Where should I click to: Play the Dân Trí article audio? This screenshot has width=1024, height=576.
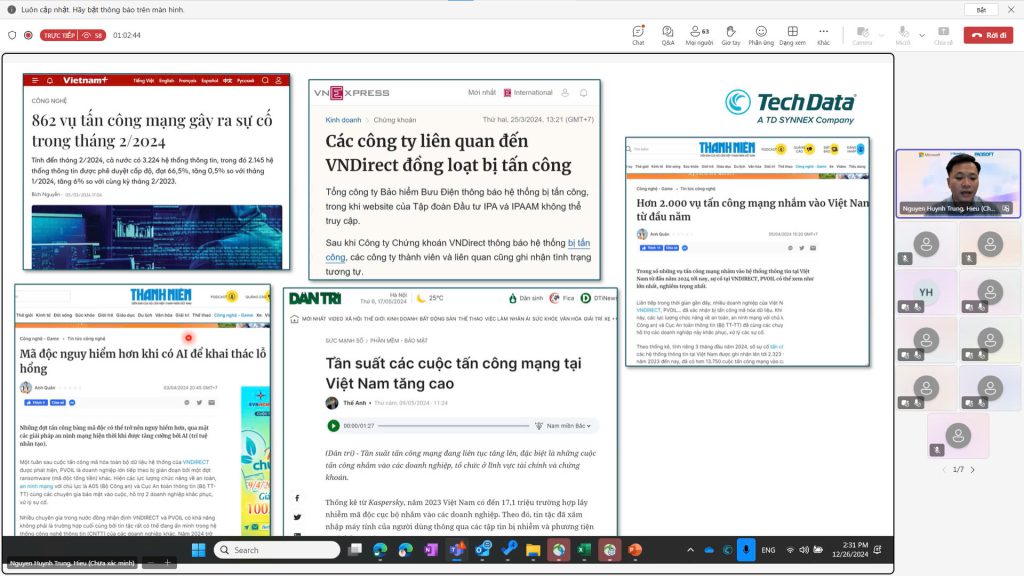334,426
